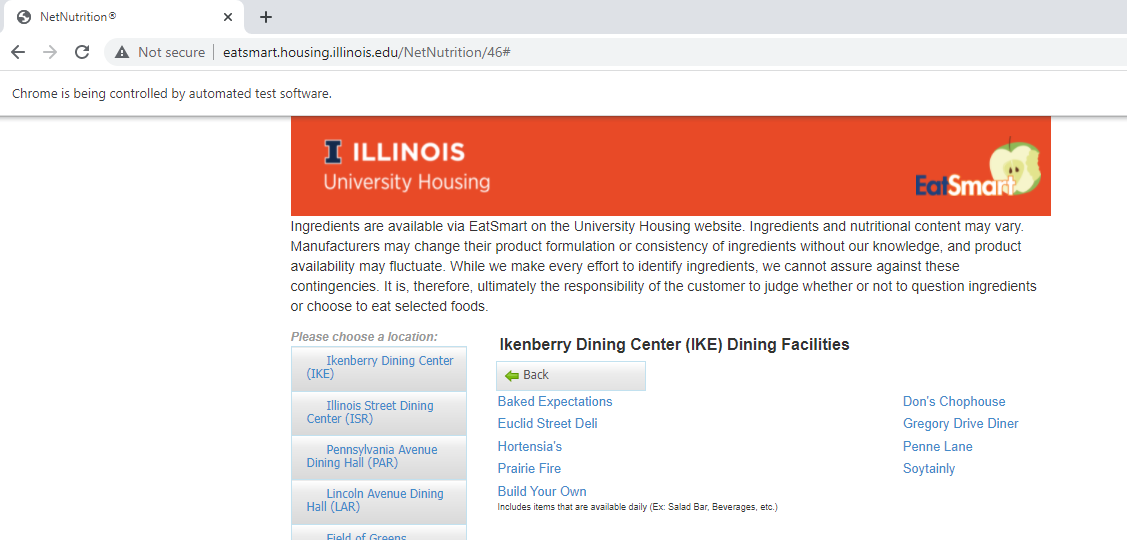
Task: Select the NetNutrition browser tab
Action: tap(122, 17)
